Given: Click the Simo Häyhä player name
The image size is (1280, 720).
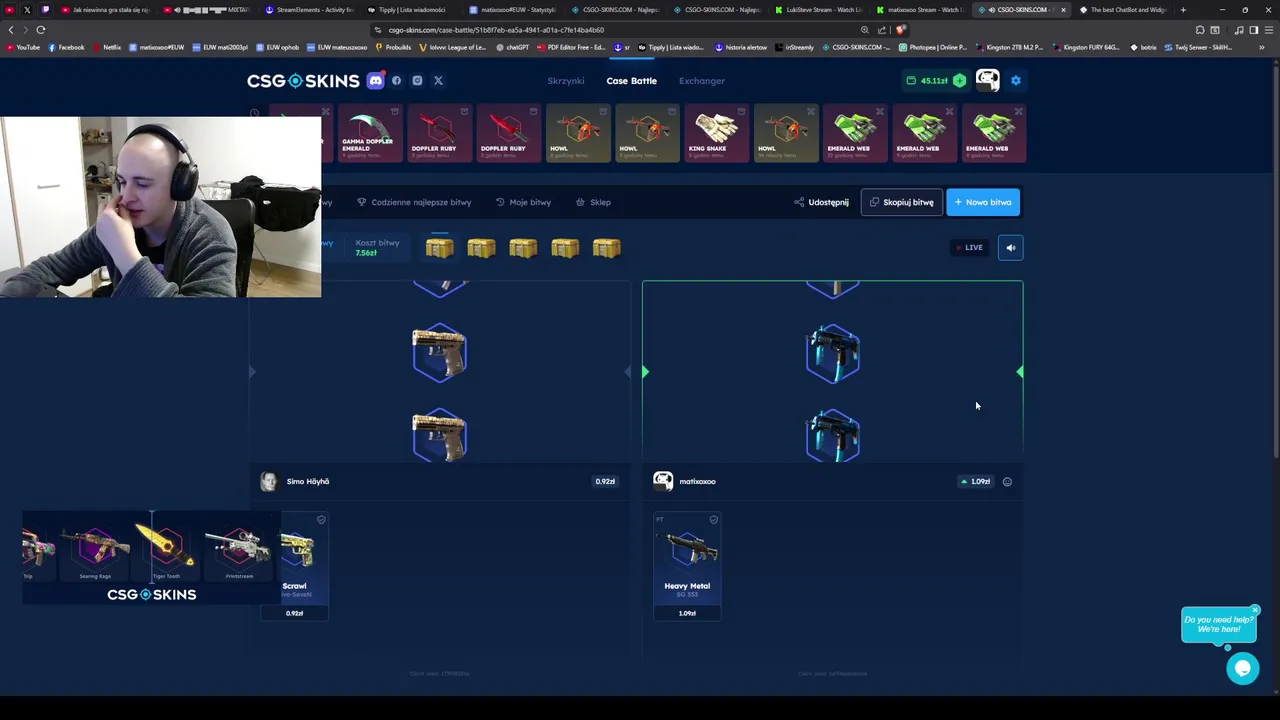Looking at the screenshot, I should tap(308, 482).
